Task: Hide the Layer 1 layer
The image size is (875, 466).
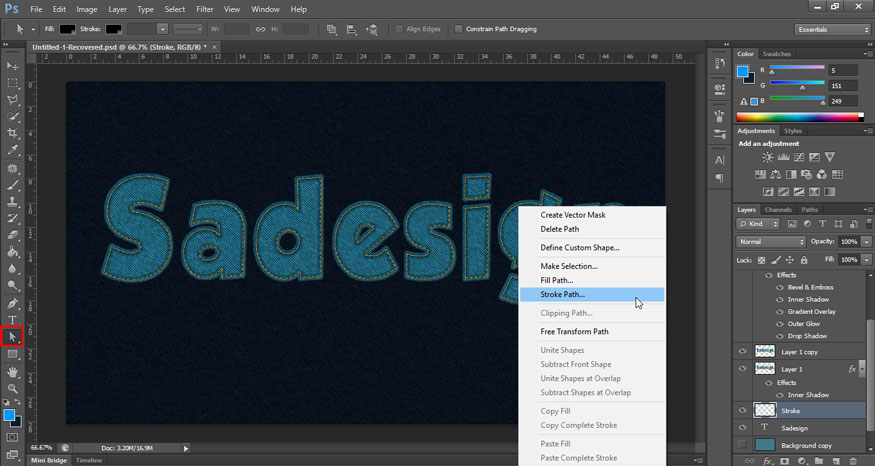Action: click(x=742, y=369)
